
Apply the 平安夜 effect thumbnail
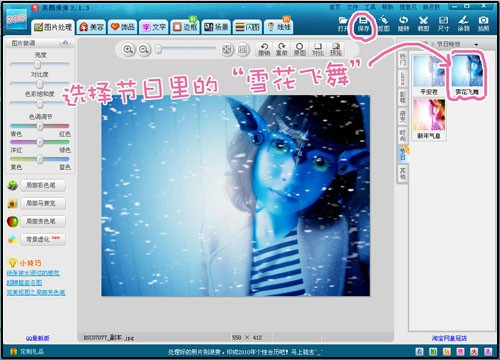pyautogui.click(x=429, y=75)
